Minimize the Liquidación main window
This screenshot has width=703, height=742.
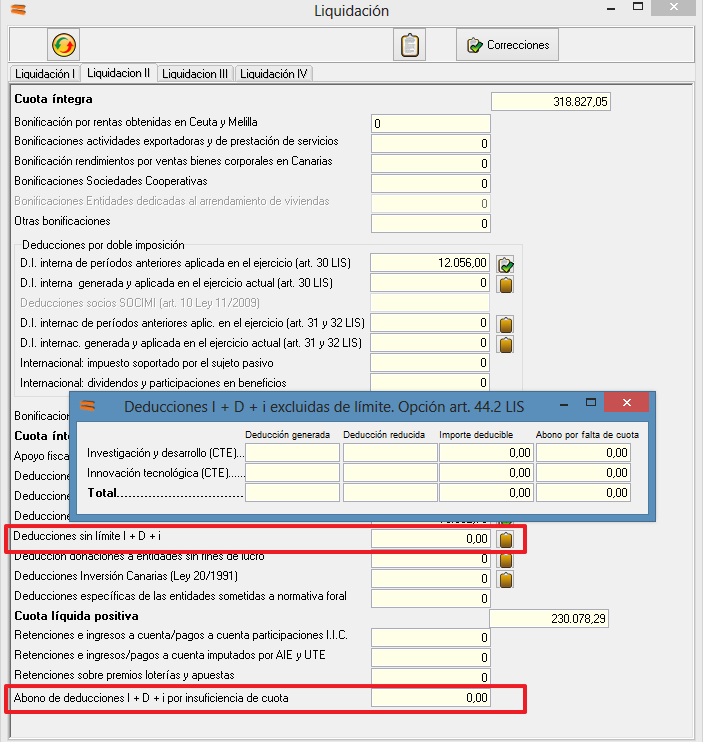611,9
